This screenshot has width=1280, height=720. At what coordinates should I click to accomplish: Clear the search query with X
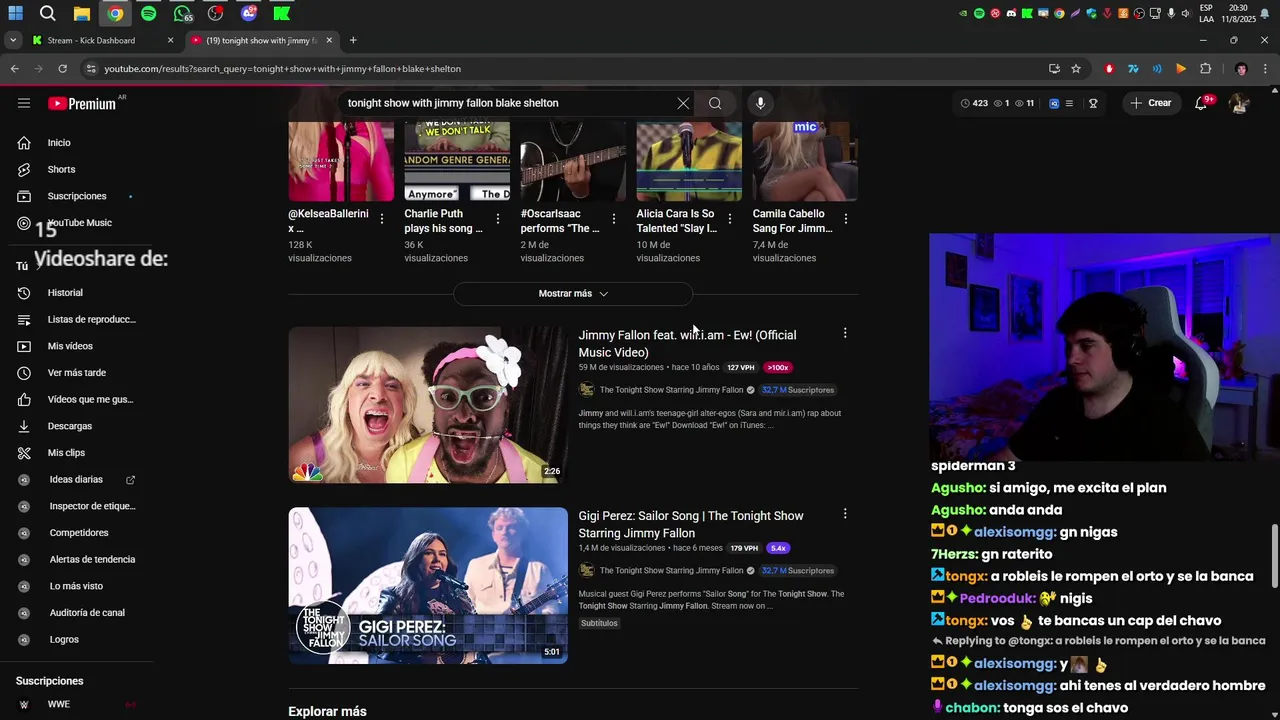683,103
